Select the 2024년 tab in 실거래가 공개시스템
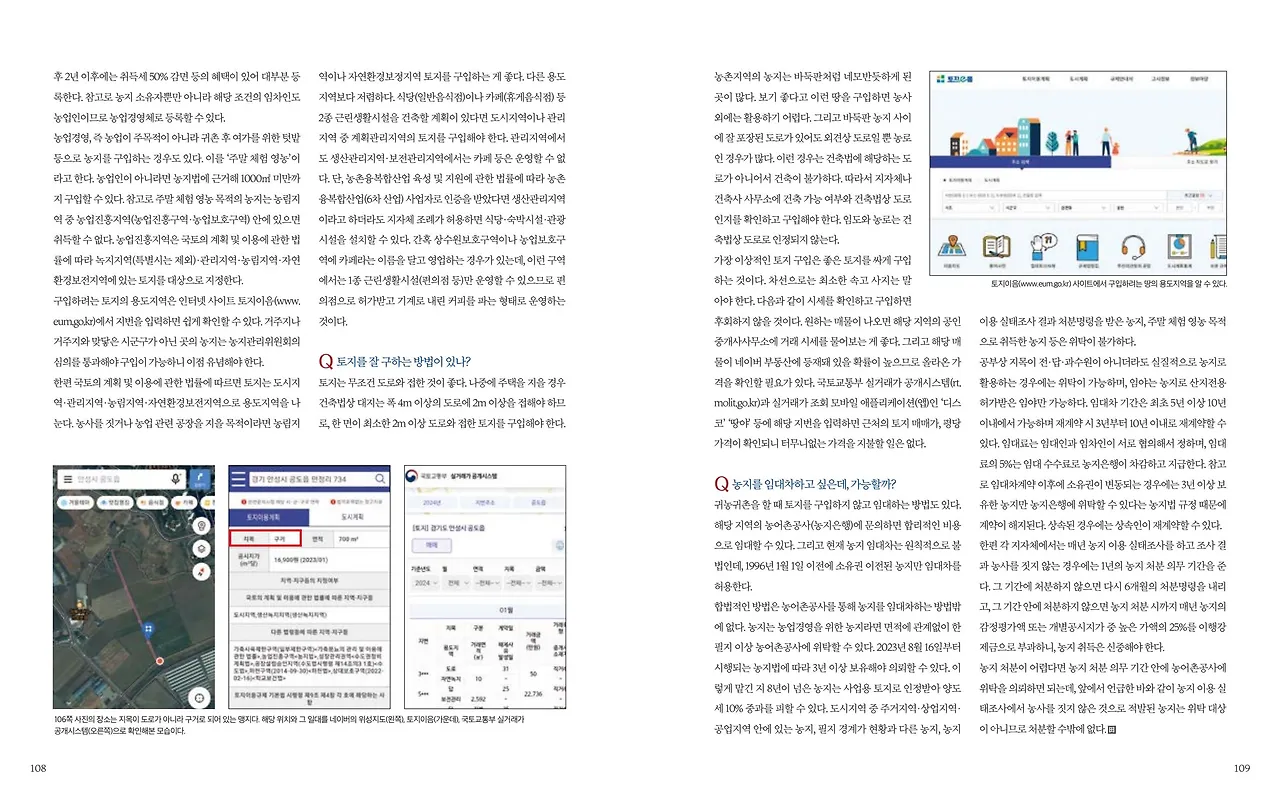 pyautogui.click(x=434, y=503)
